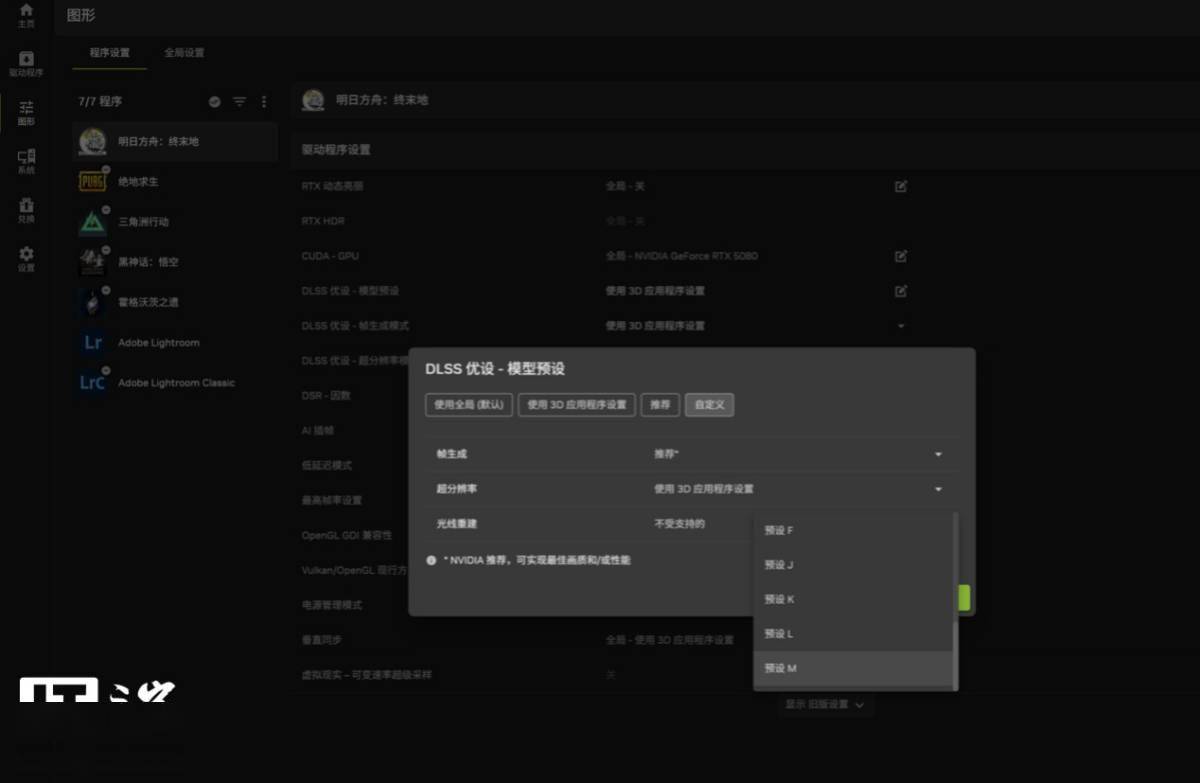Expand 显示旧版设置 at the bottom
This screenshot has height=783, width=1200.
[825, 705]
